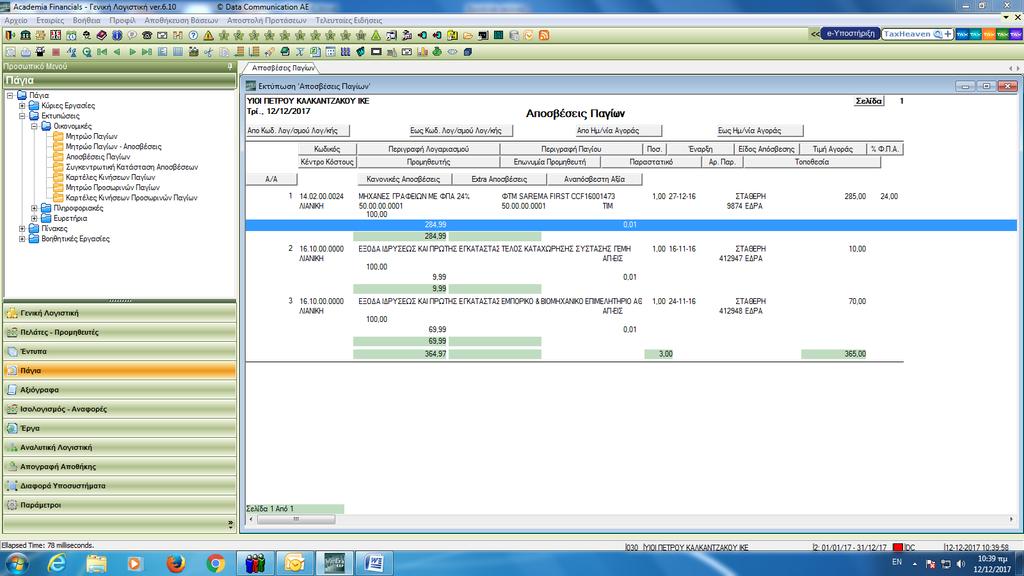Click the green money bag icon

click(x=437, y=52)
